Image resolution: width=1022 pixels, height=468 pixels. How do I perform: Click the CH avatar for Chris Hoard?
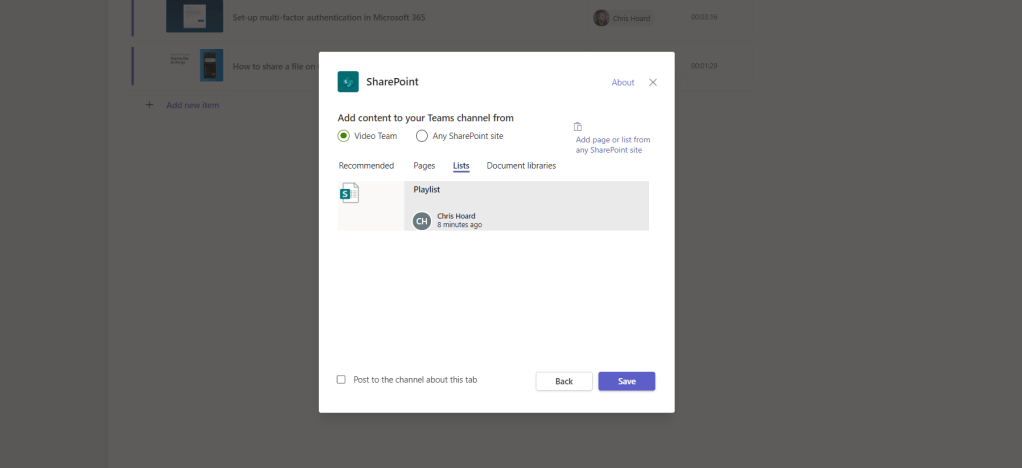[422, 220]
